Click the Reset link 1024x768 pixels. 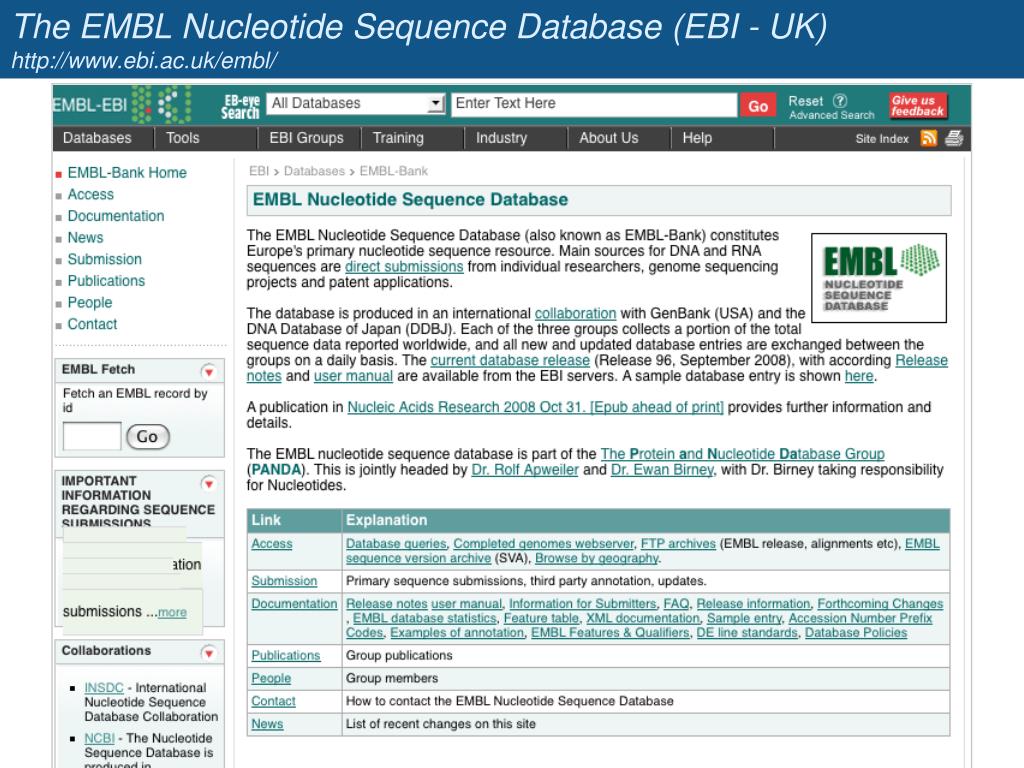point(805,101)
